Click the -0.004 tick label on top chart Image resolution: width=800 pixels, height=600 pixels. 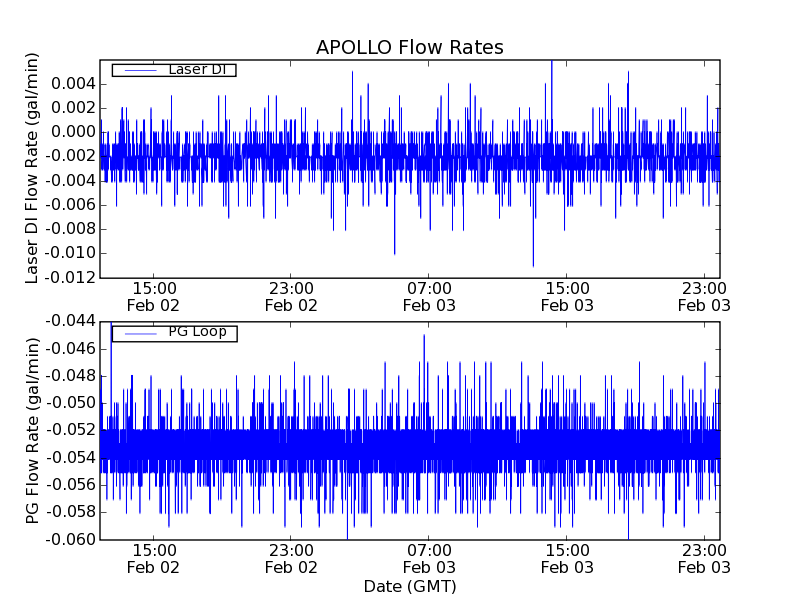70,181
